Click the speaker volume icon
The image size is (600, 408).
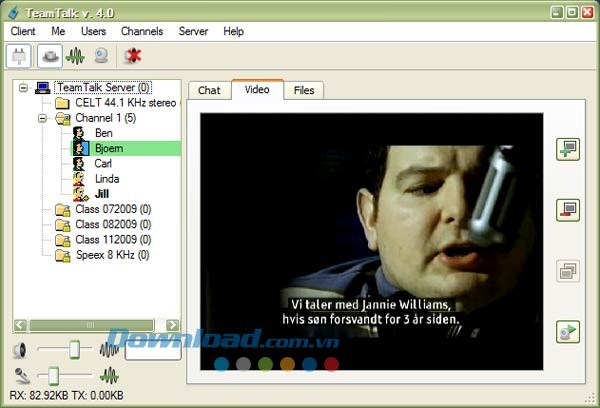coord(19,350)
